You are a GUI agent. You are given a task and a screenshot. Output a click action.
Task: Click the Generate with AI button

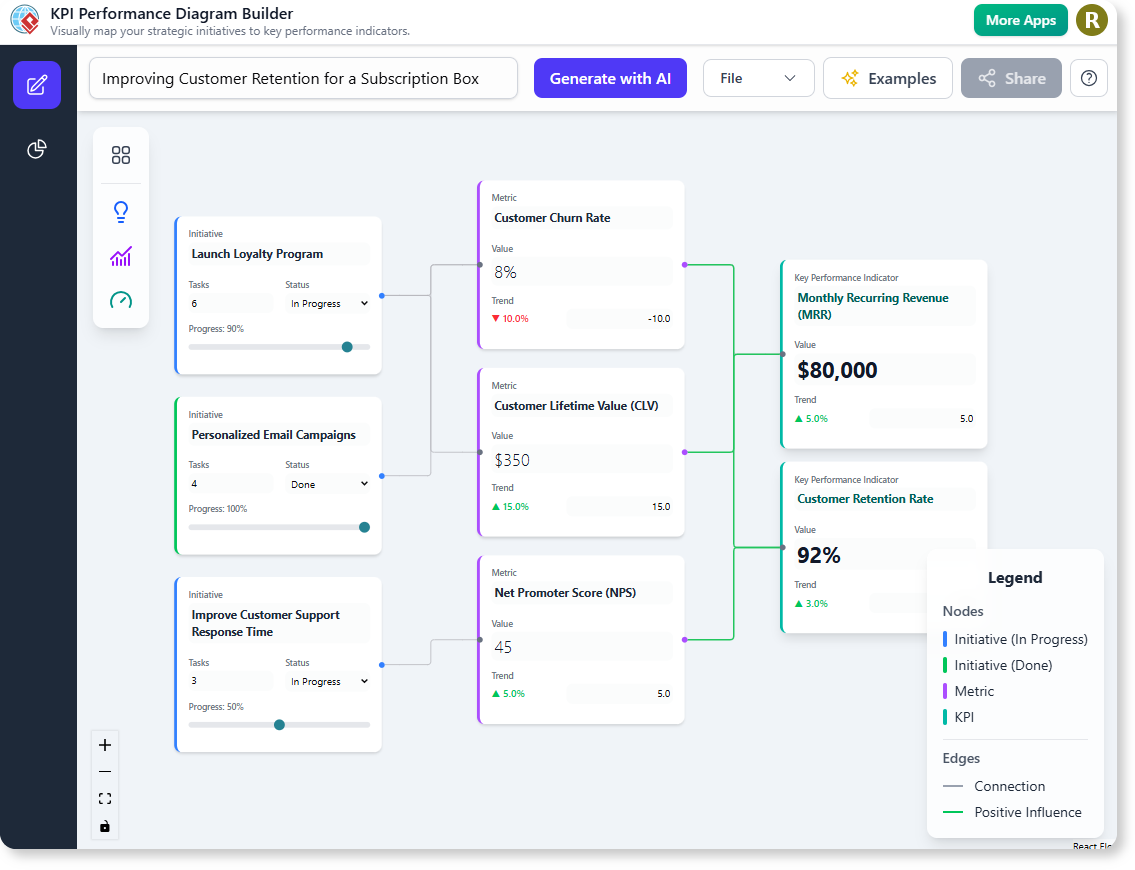pos(610,77)
